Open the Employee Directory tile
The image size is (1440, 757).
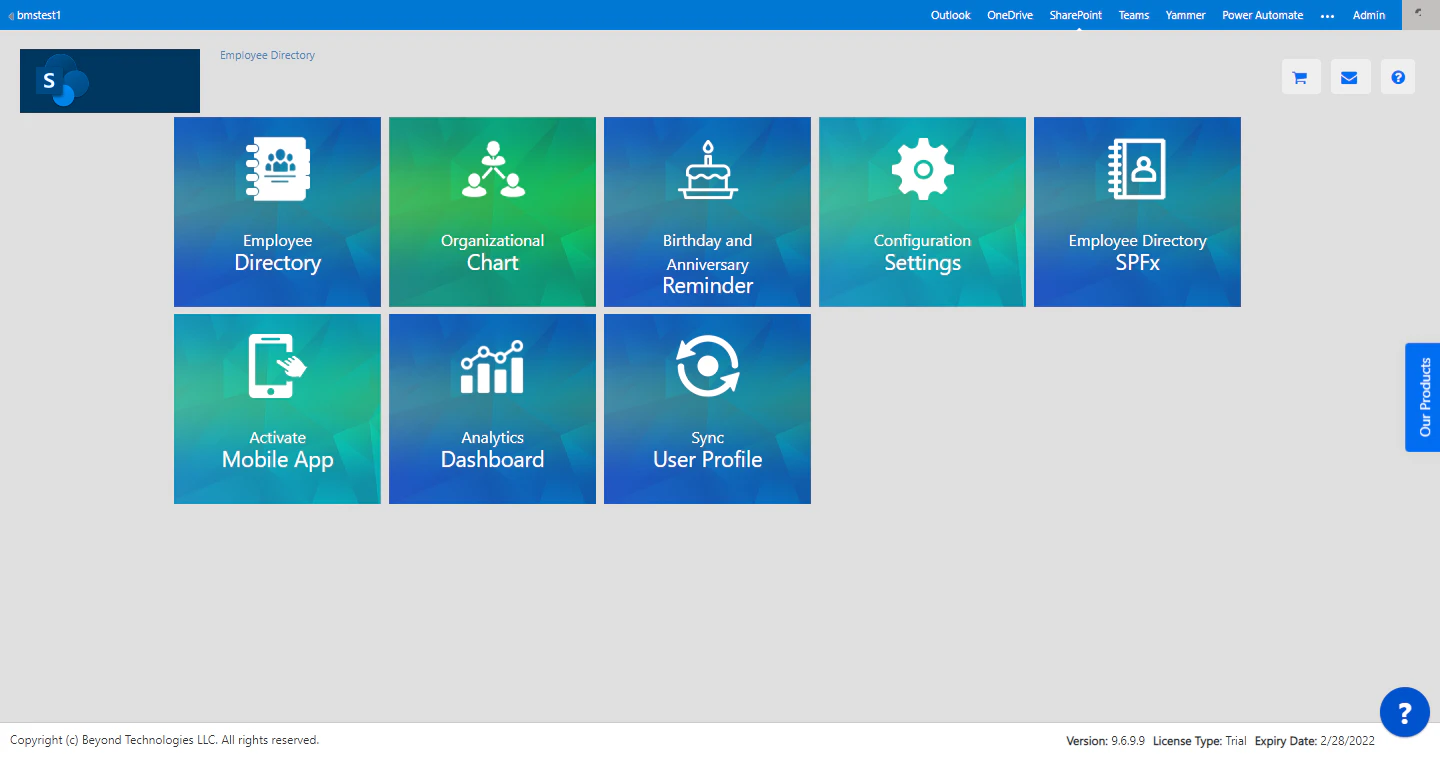(x=277, y=211)
